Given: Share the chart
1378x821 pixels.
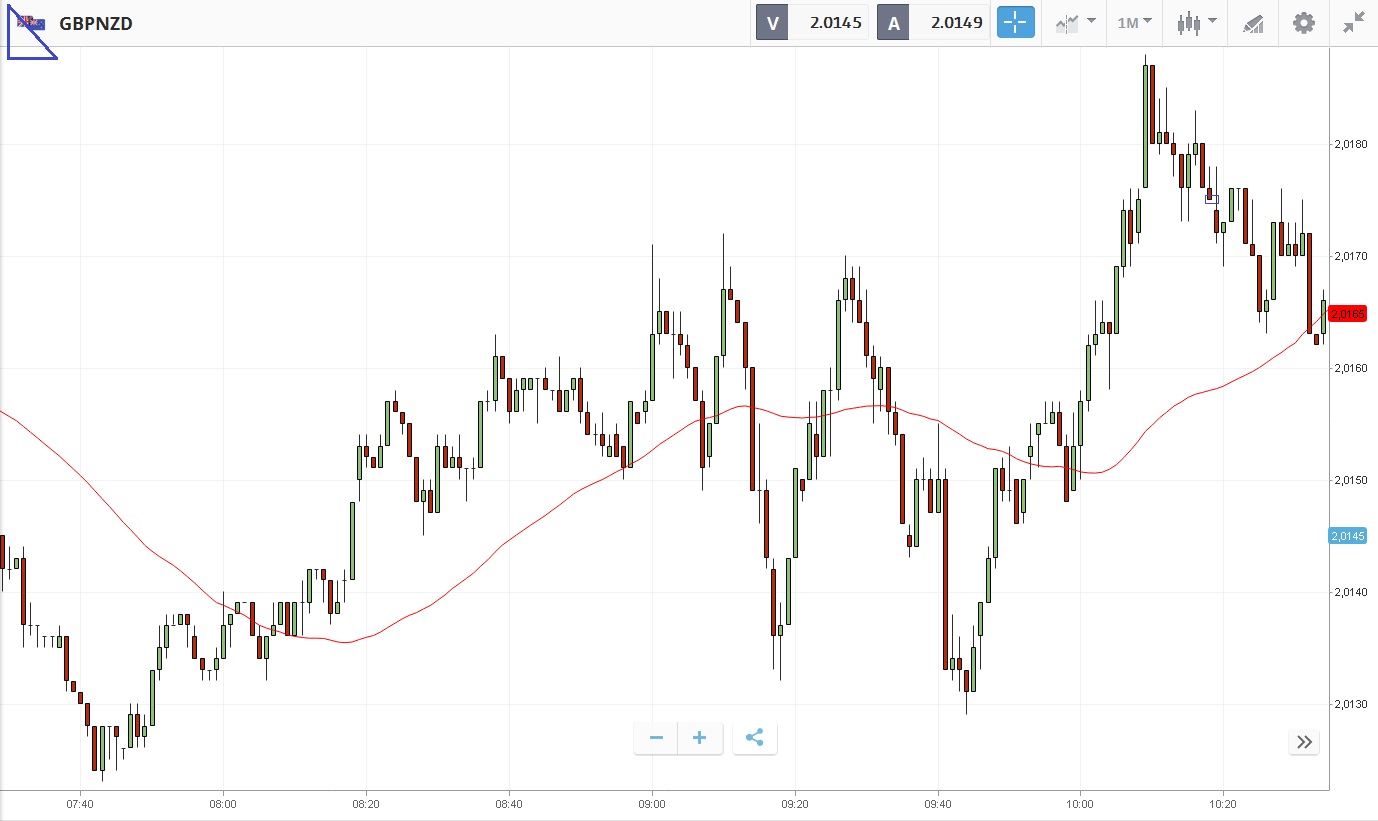Looking at the screenshot, I should pyautogui.click(x=755, y=739).
